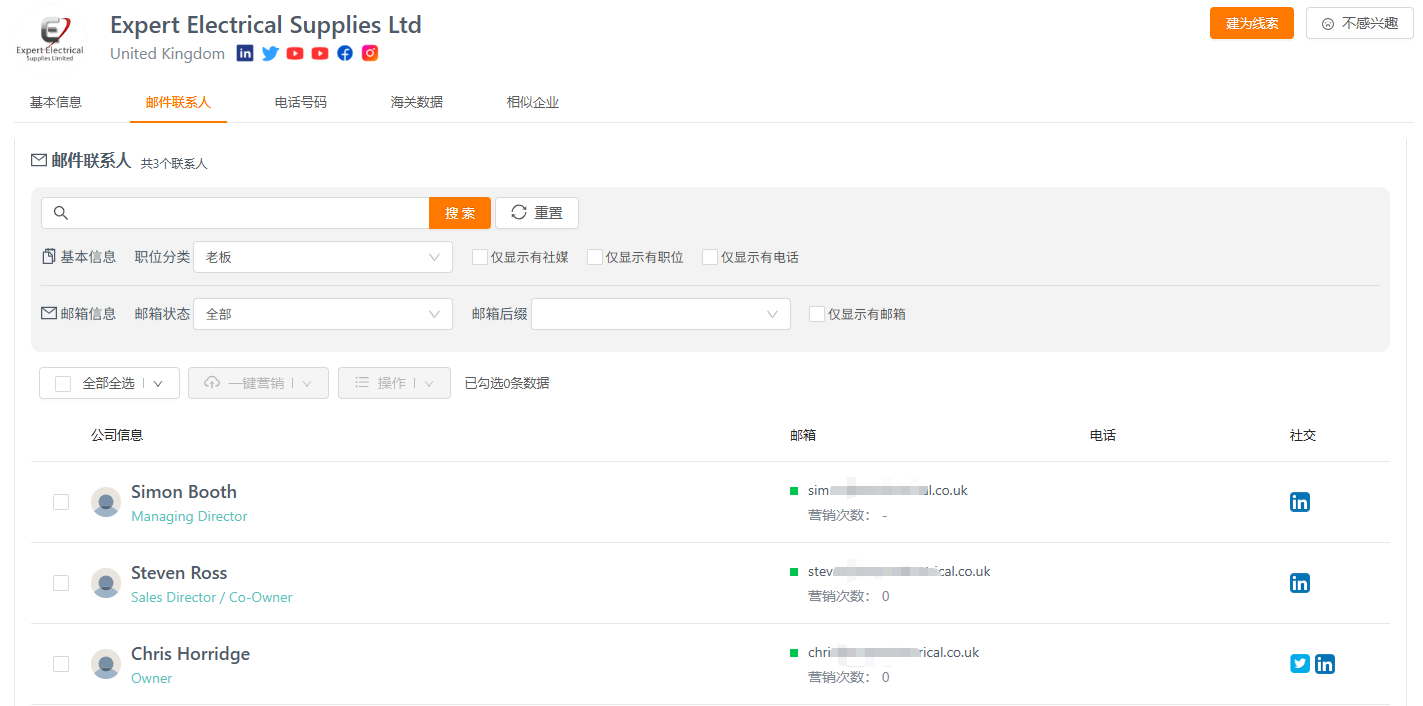Click the 不感兴趣 button
The height and width of the screenshot is (706, 1423).
(x=1359, y=23)
